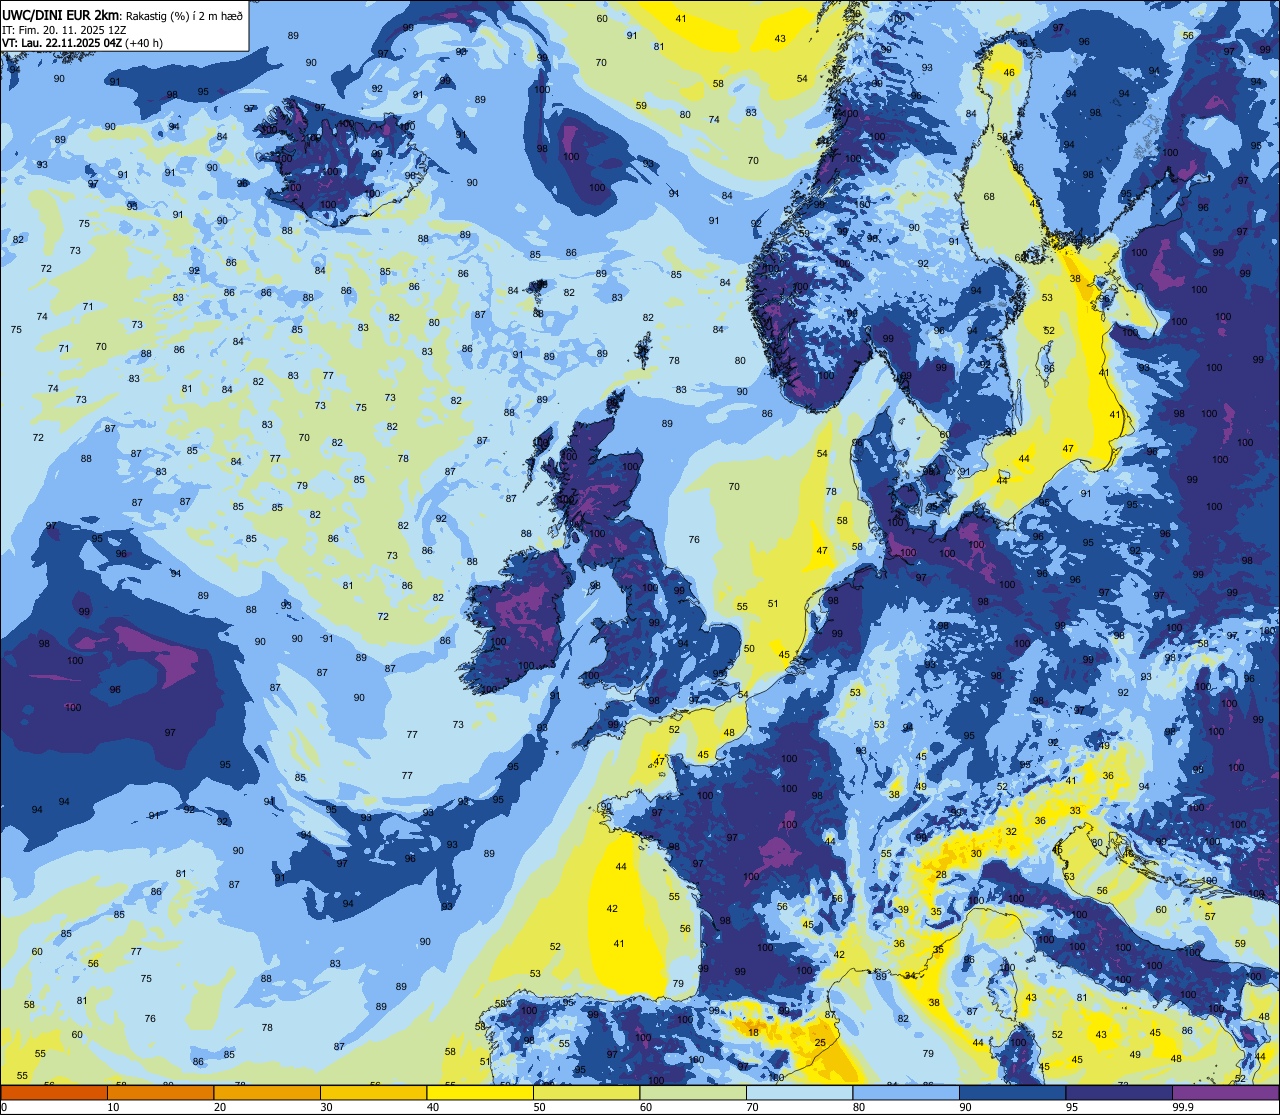Click the humidity value "18" over Spain

coord(753,1032)
